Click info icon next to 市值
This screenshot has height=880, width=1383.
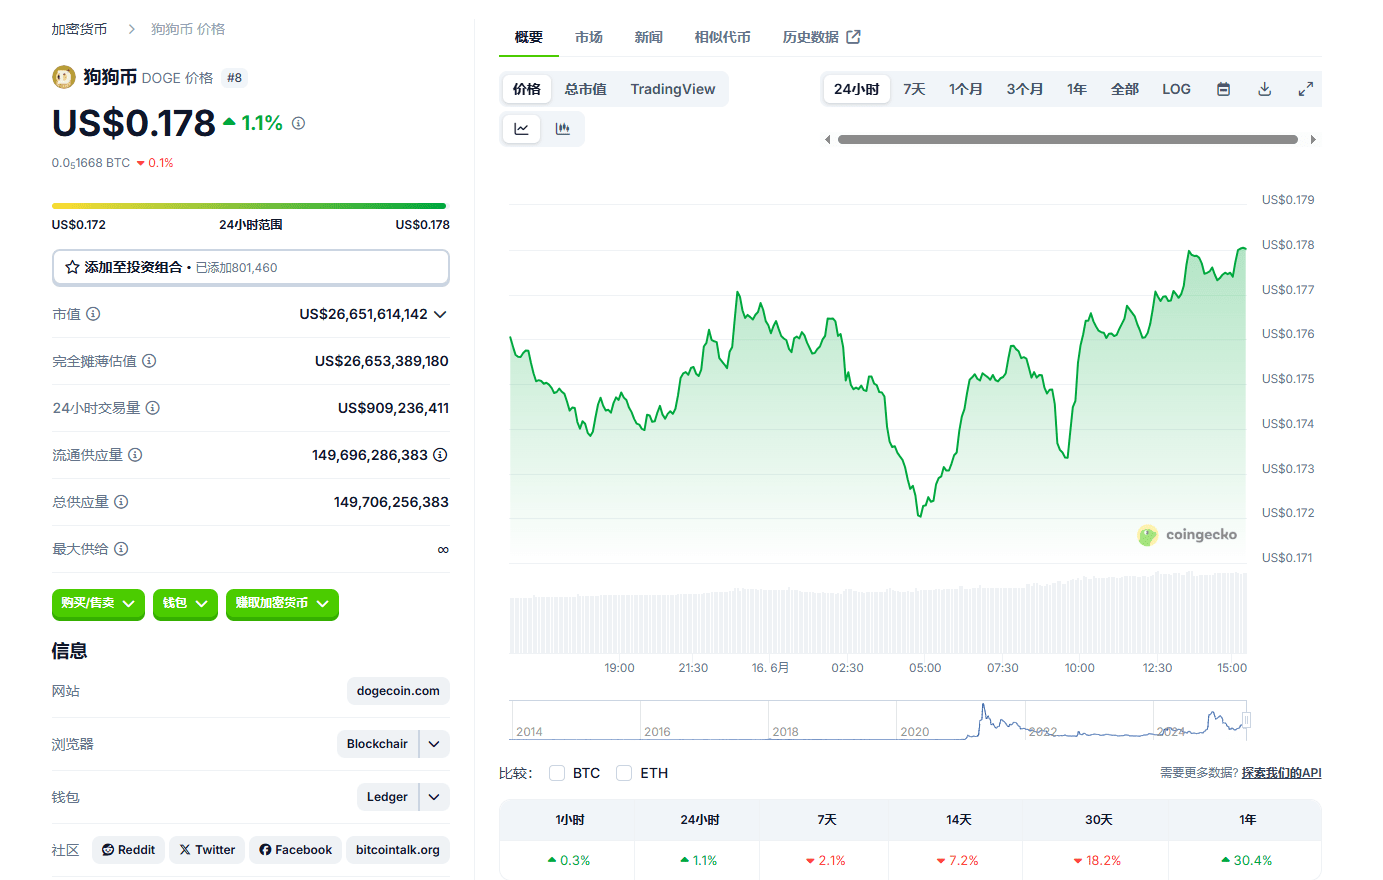[x=93, y=314]
